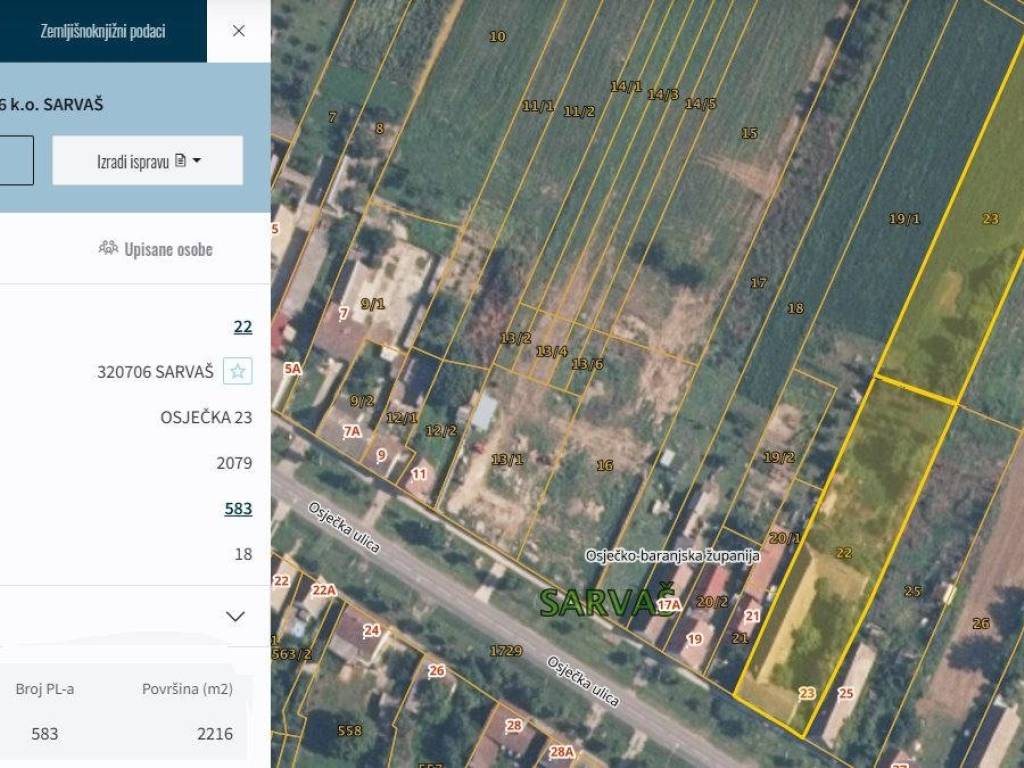Click the people icon for Upisane osobe

(108, 248)
